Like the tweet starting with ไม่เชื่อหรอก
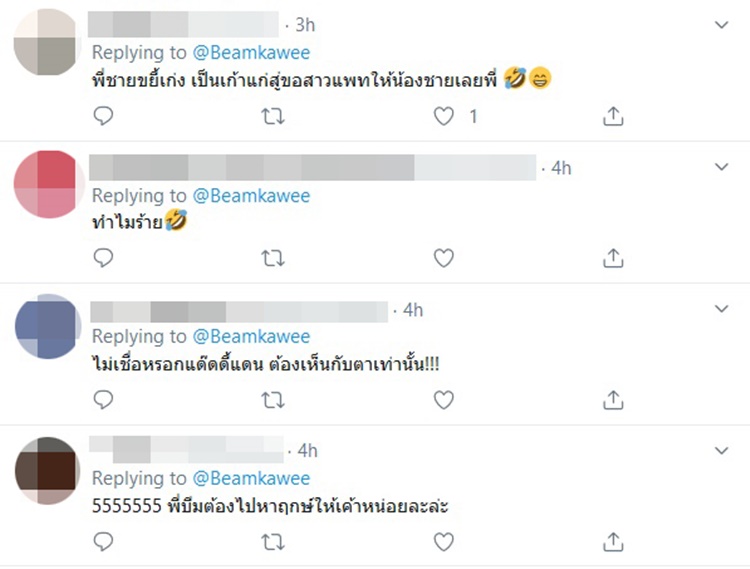 tap(444, 400)
